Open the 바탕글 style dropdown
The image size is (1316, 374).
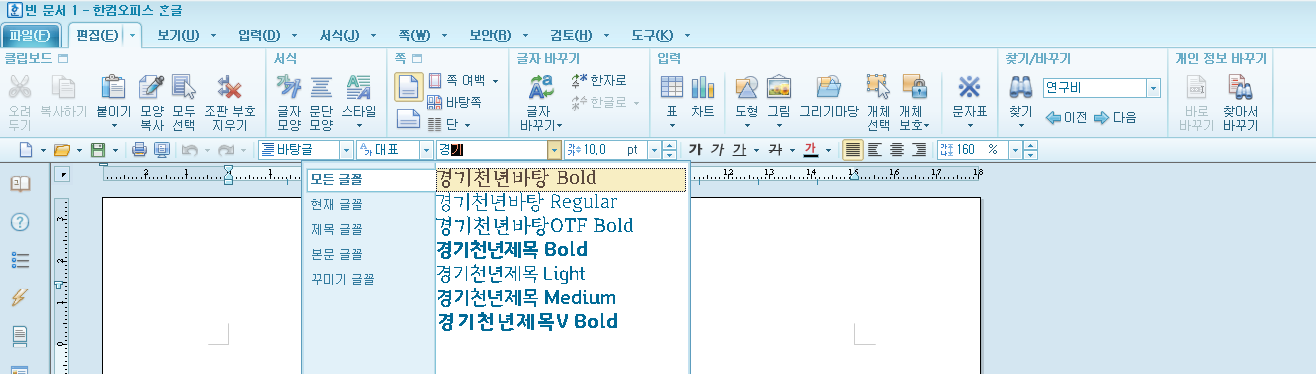[x=347, y=149]
